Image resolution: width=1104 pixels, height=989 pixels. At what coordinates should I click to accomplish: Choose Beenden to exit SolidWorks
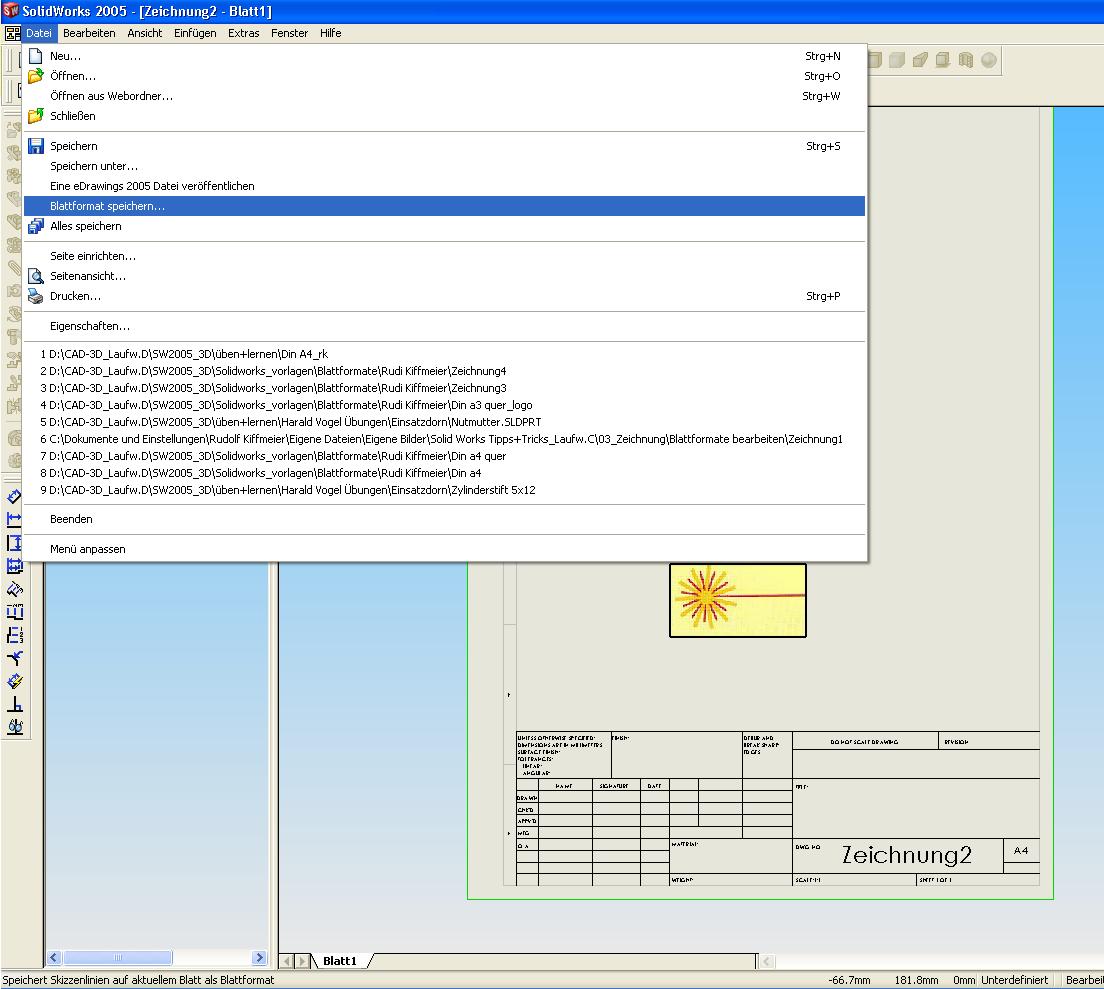point(444,519)
